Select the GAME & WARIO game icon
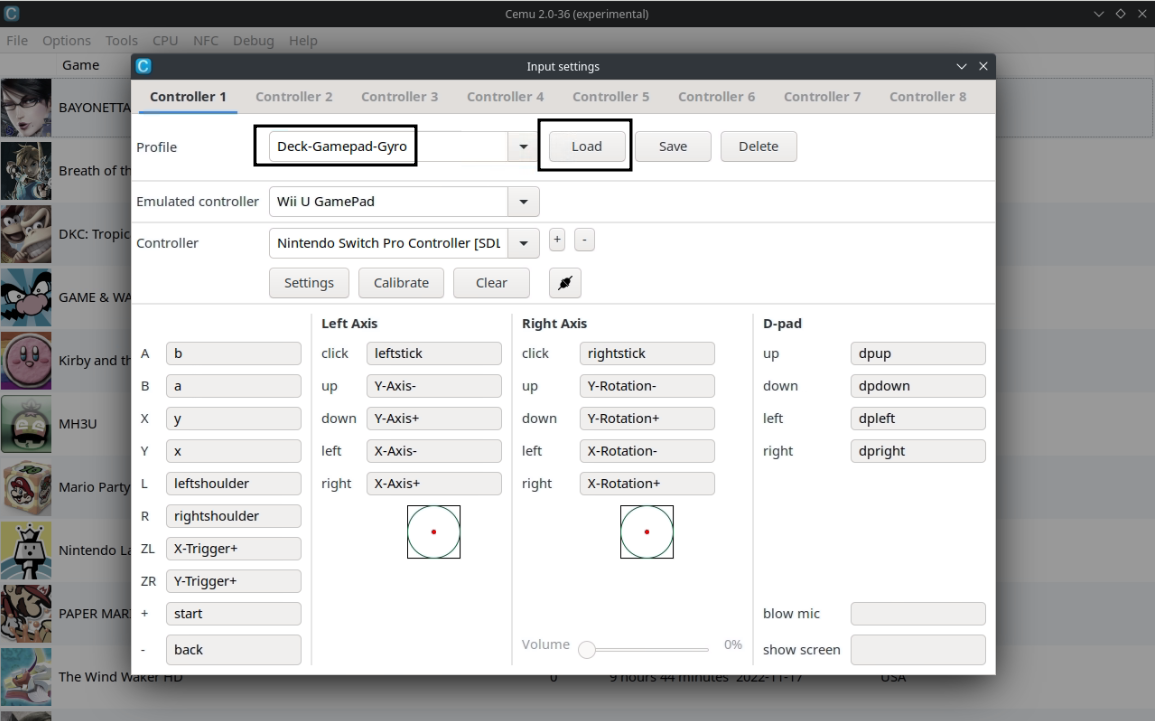Image resolution: width=1155 pixels, height=721 pixels. [x=27, y=298]
